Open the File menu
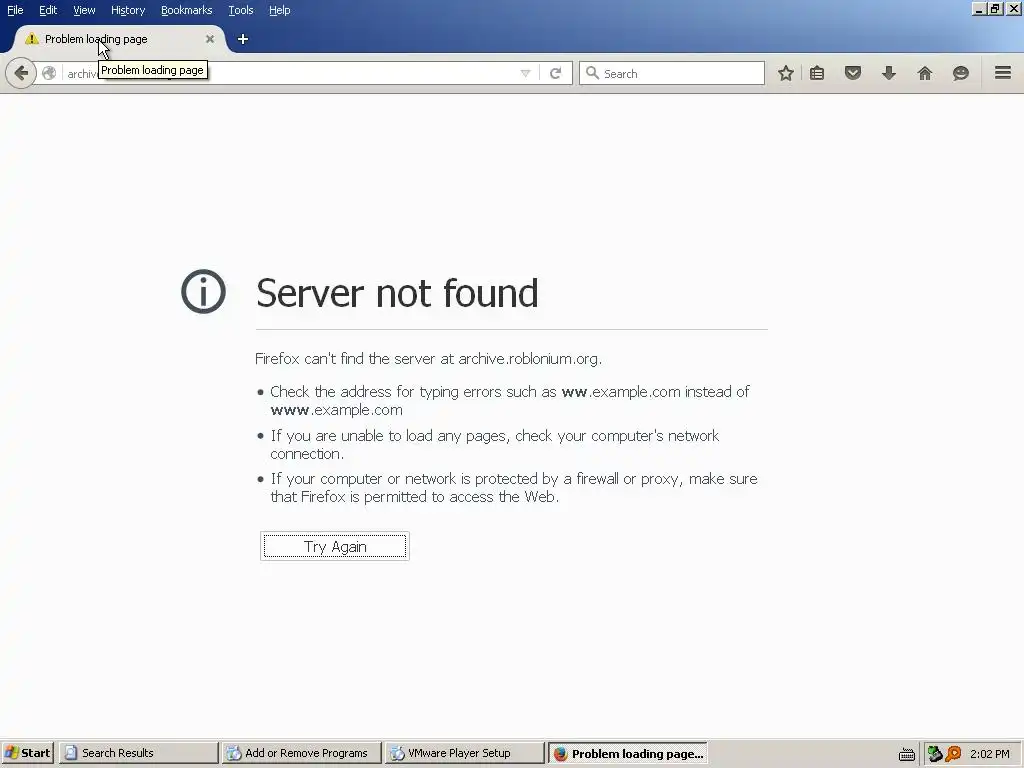This screenshot has height=768, width=1024. coord(15,10)
